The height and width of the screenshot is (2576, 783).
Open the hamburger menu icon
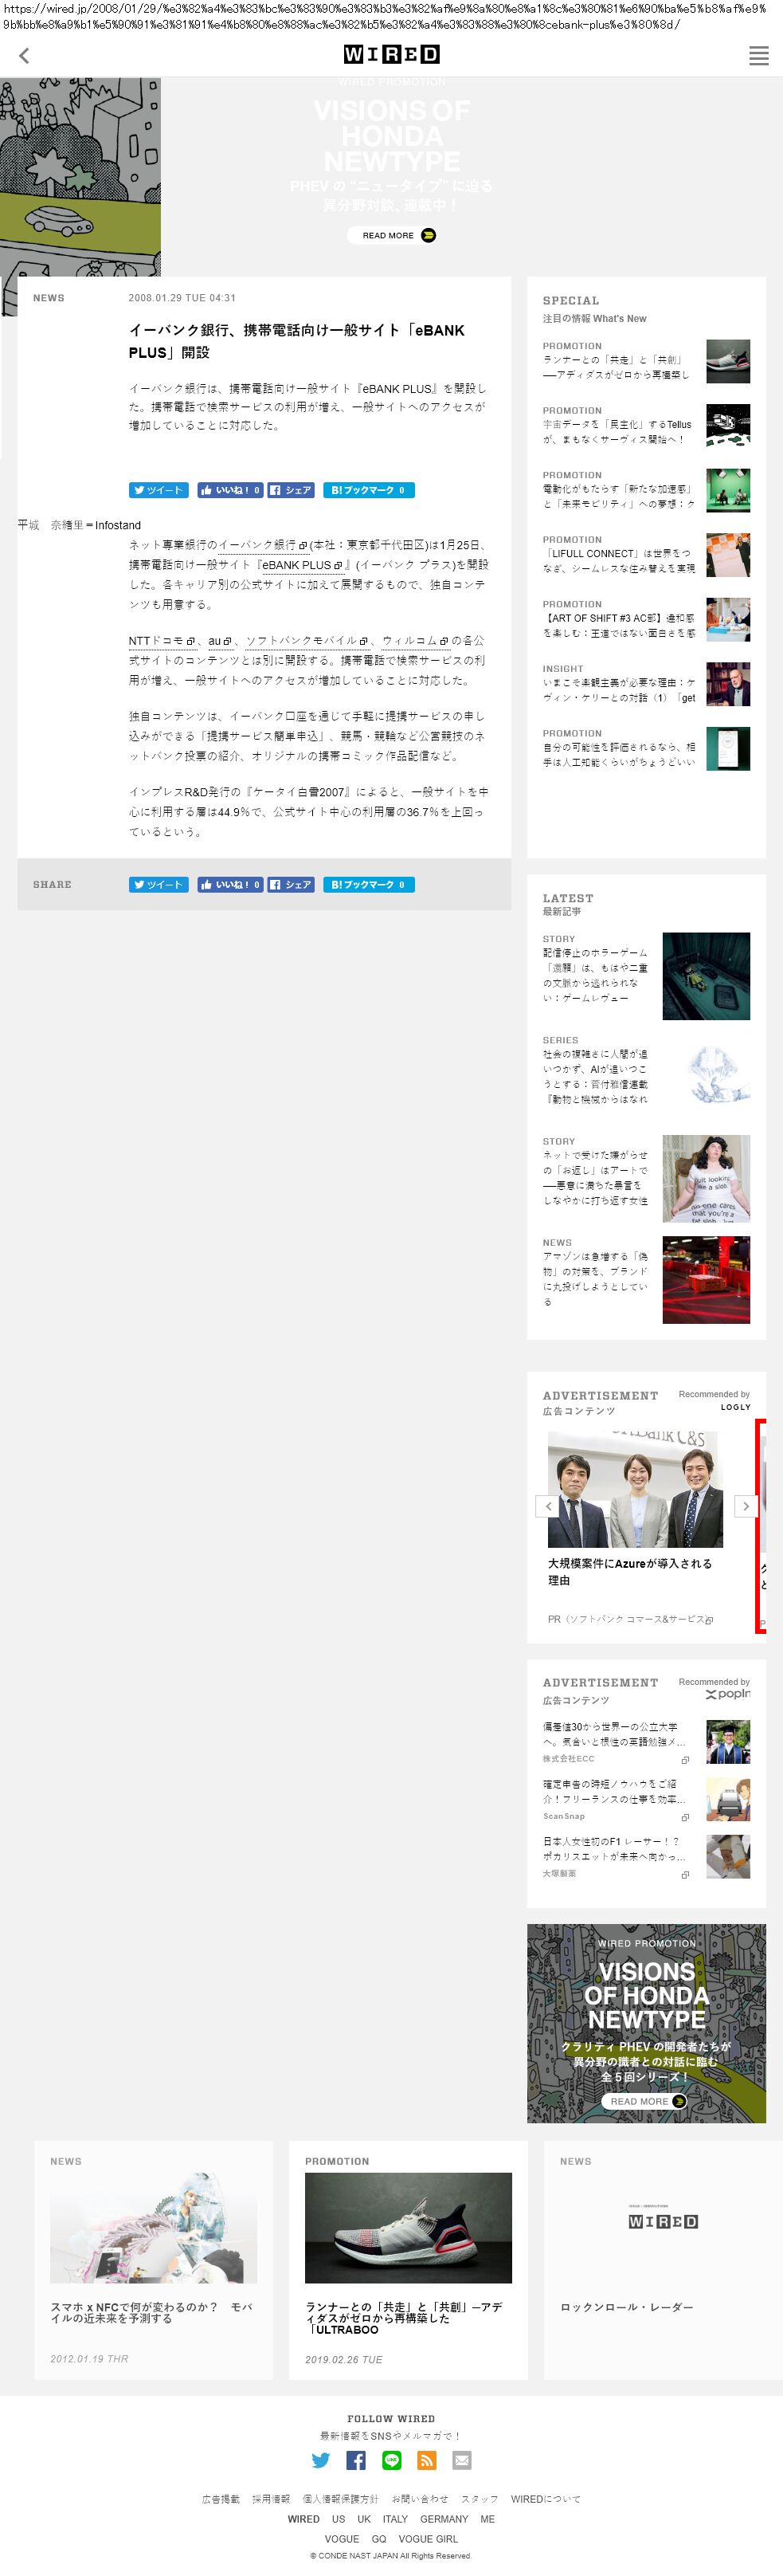758,56
